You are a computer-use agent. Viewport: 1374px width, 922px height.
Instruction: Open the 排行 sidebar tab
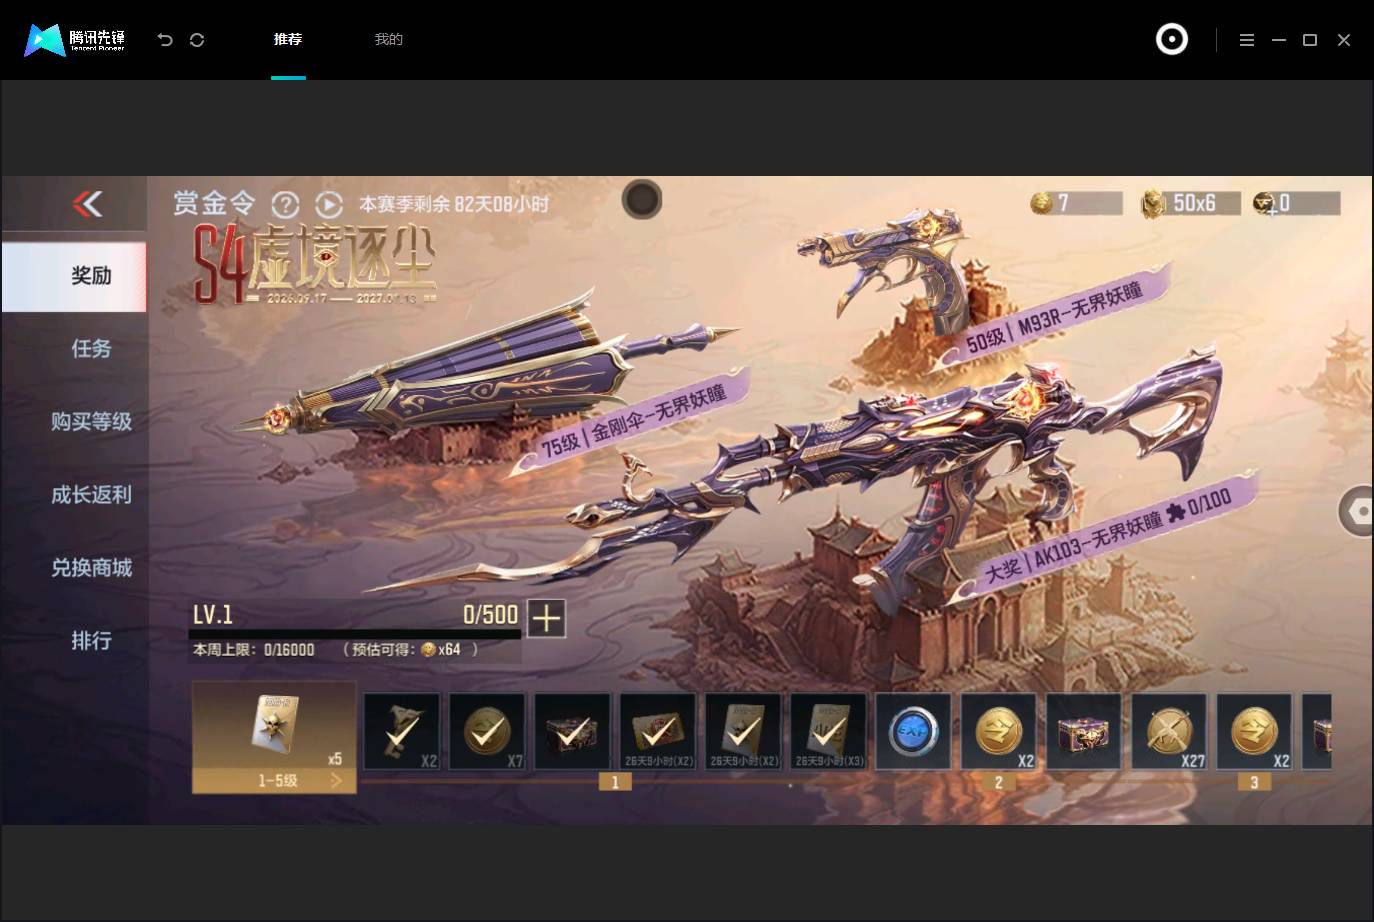tap(91, 641)
